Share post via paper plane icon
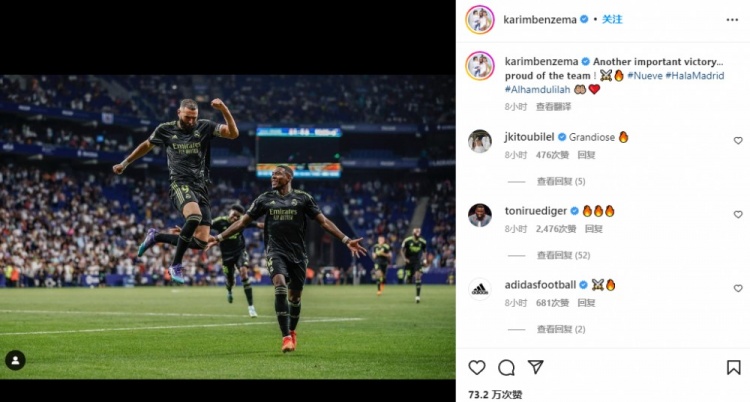Image resolution: width=750 pixels, height=402 pixels. [x=535, y=367]
